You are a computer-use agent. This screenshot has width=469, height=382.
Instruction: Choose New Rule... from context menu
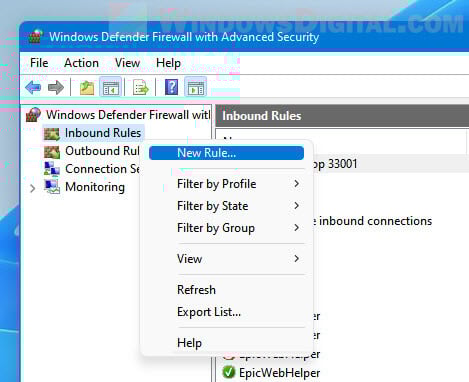[x=226, y=153]
